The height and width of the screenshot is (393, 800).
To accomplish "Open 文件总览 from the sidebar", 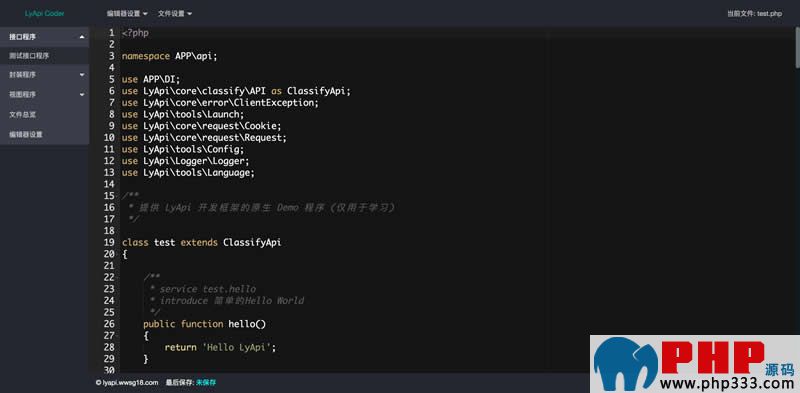I will 44,115.
